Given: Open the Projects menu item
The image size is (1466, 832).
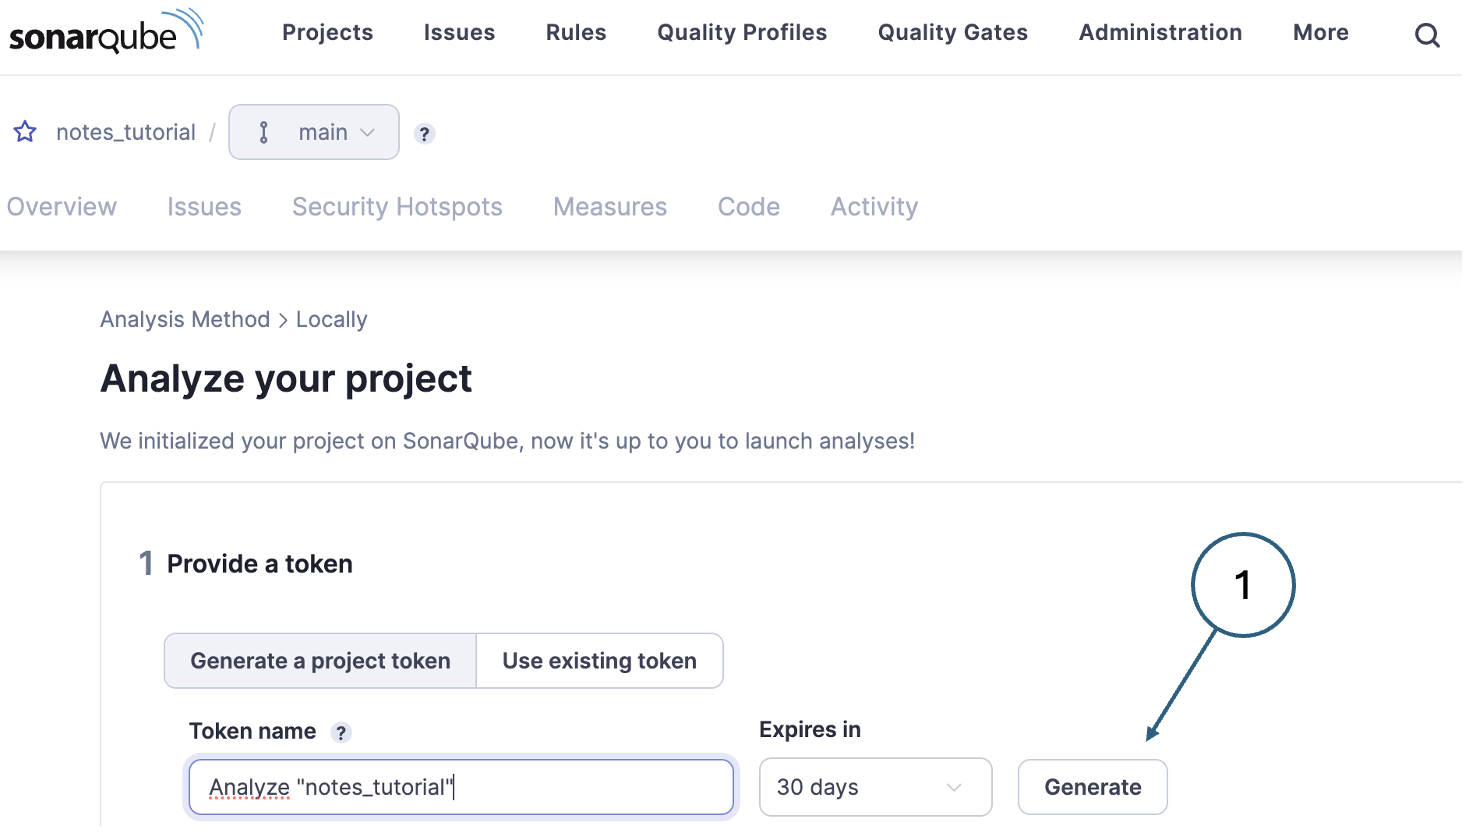Looking at the screenshot, I should click(327, 32).
